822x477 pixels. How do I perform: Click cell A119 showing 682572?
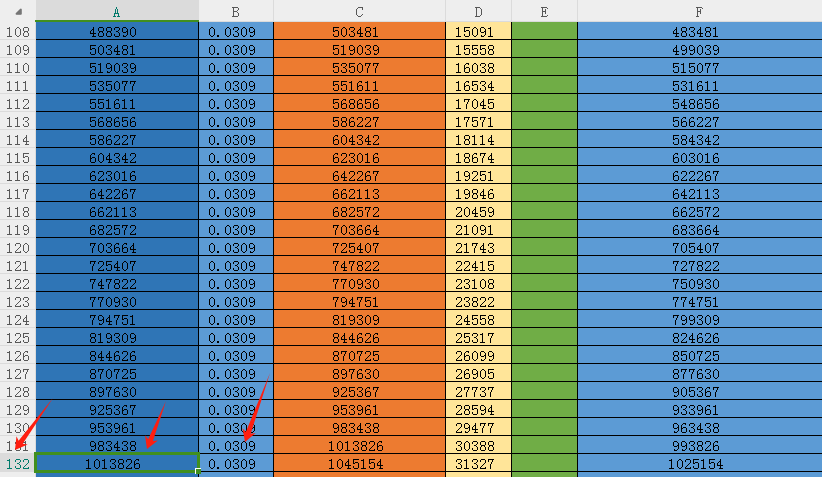point(117,230)
